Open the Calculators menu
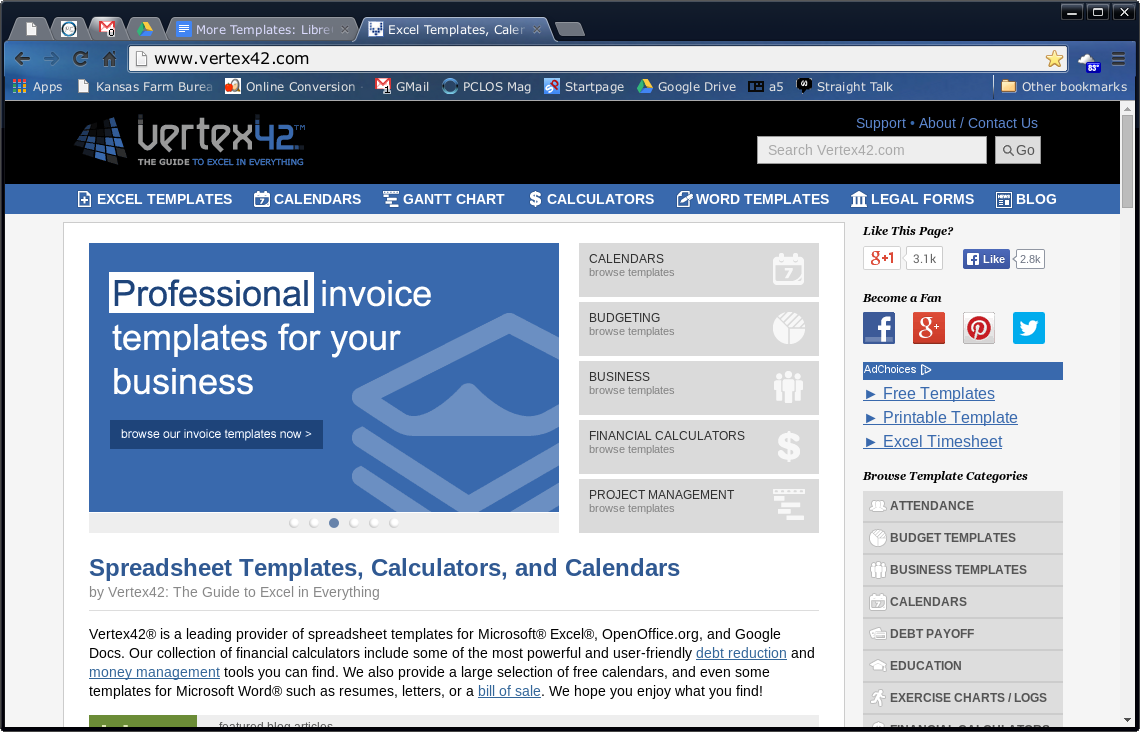Viewport: 1140px width, 732px height. [x=591, y=199]
